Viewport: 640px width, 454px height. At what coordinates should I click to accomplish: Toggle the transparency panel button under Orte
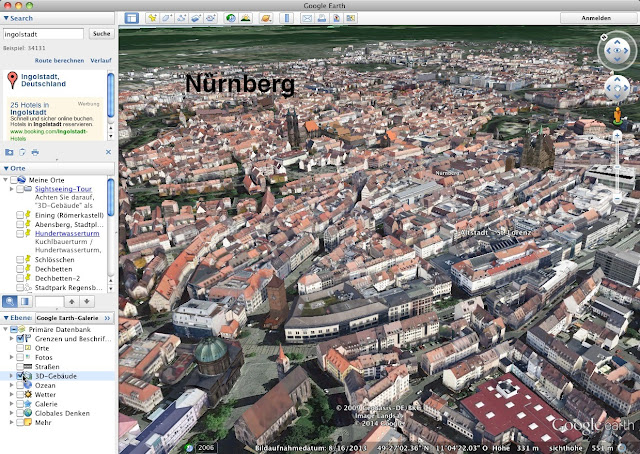click(25, 302)
